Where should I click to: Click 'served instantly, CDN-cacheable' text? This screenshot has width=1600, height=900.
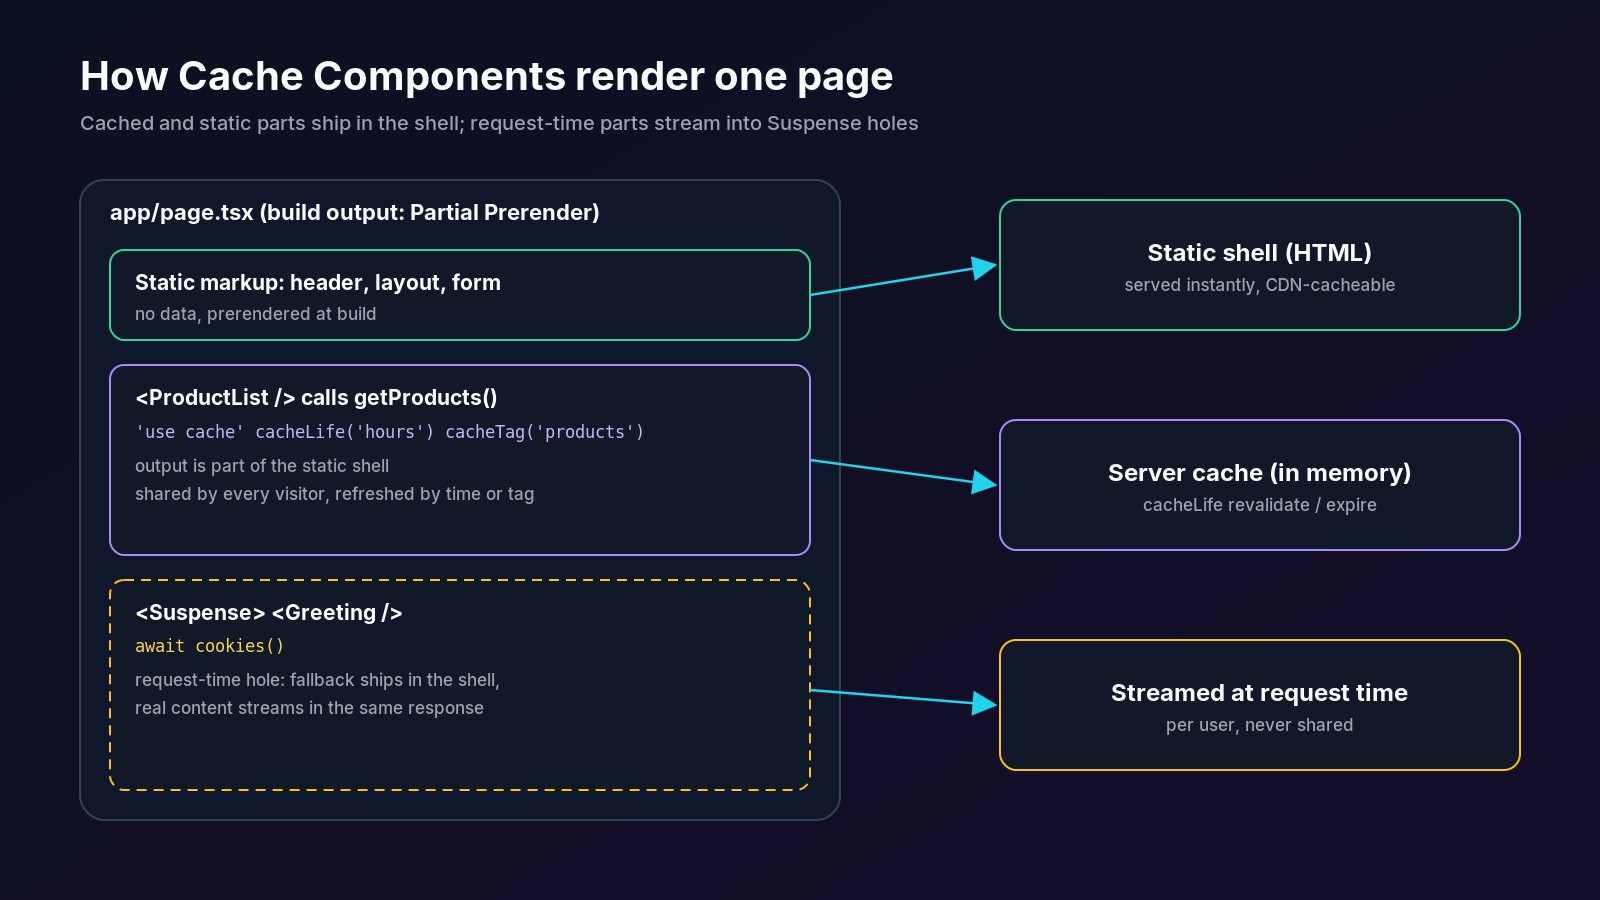(1260, 285)
